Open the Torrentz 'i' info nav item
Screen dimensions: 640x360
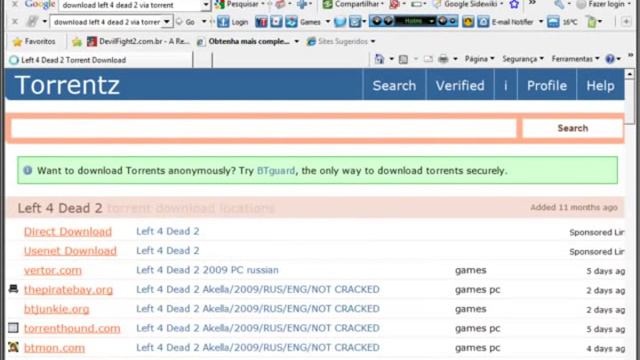[x=506, y=85]
